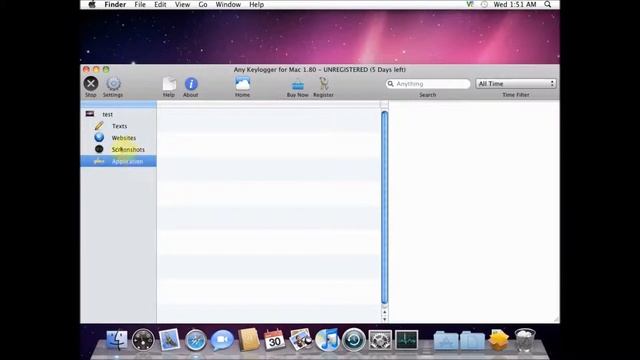
Task: Open Activity Monitor in the Dock
Action: (407, 340)
